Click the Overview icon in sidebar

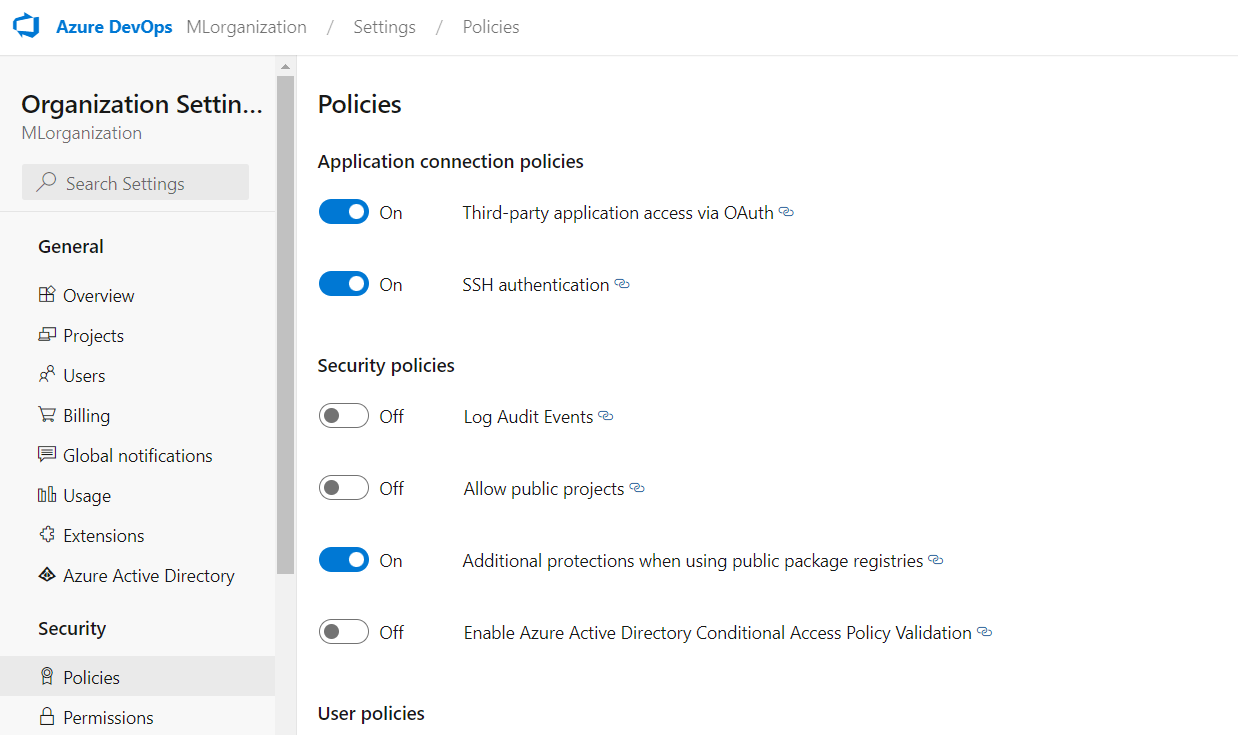click(46, 295)
